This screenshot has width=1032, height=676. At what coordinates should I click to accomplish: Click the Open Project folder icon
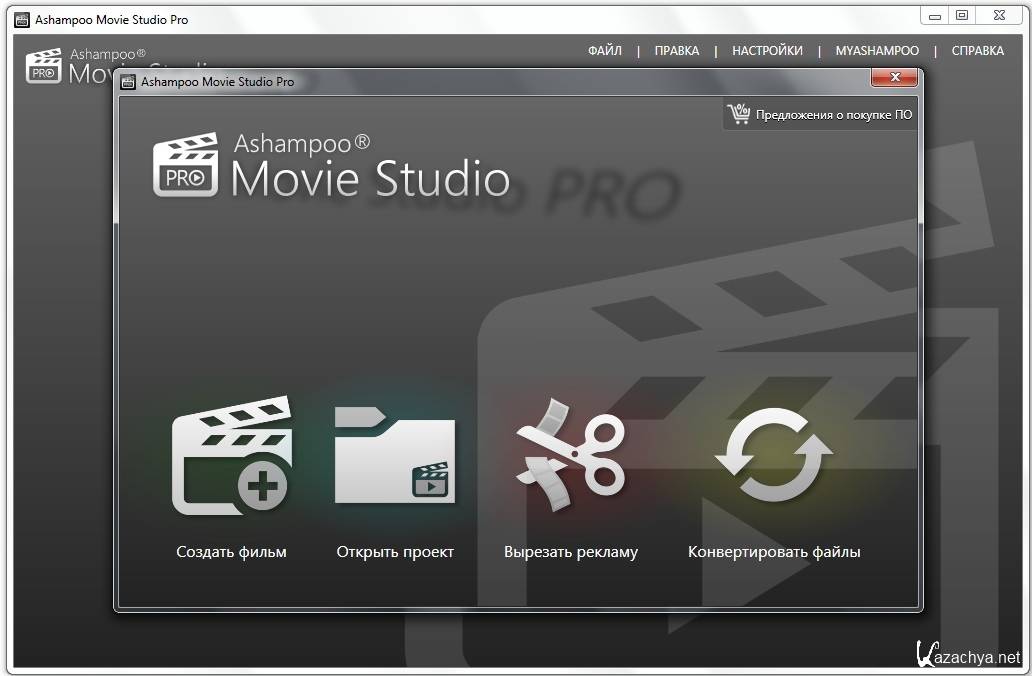click(x=394, y=456)
